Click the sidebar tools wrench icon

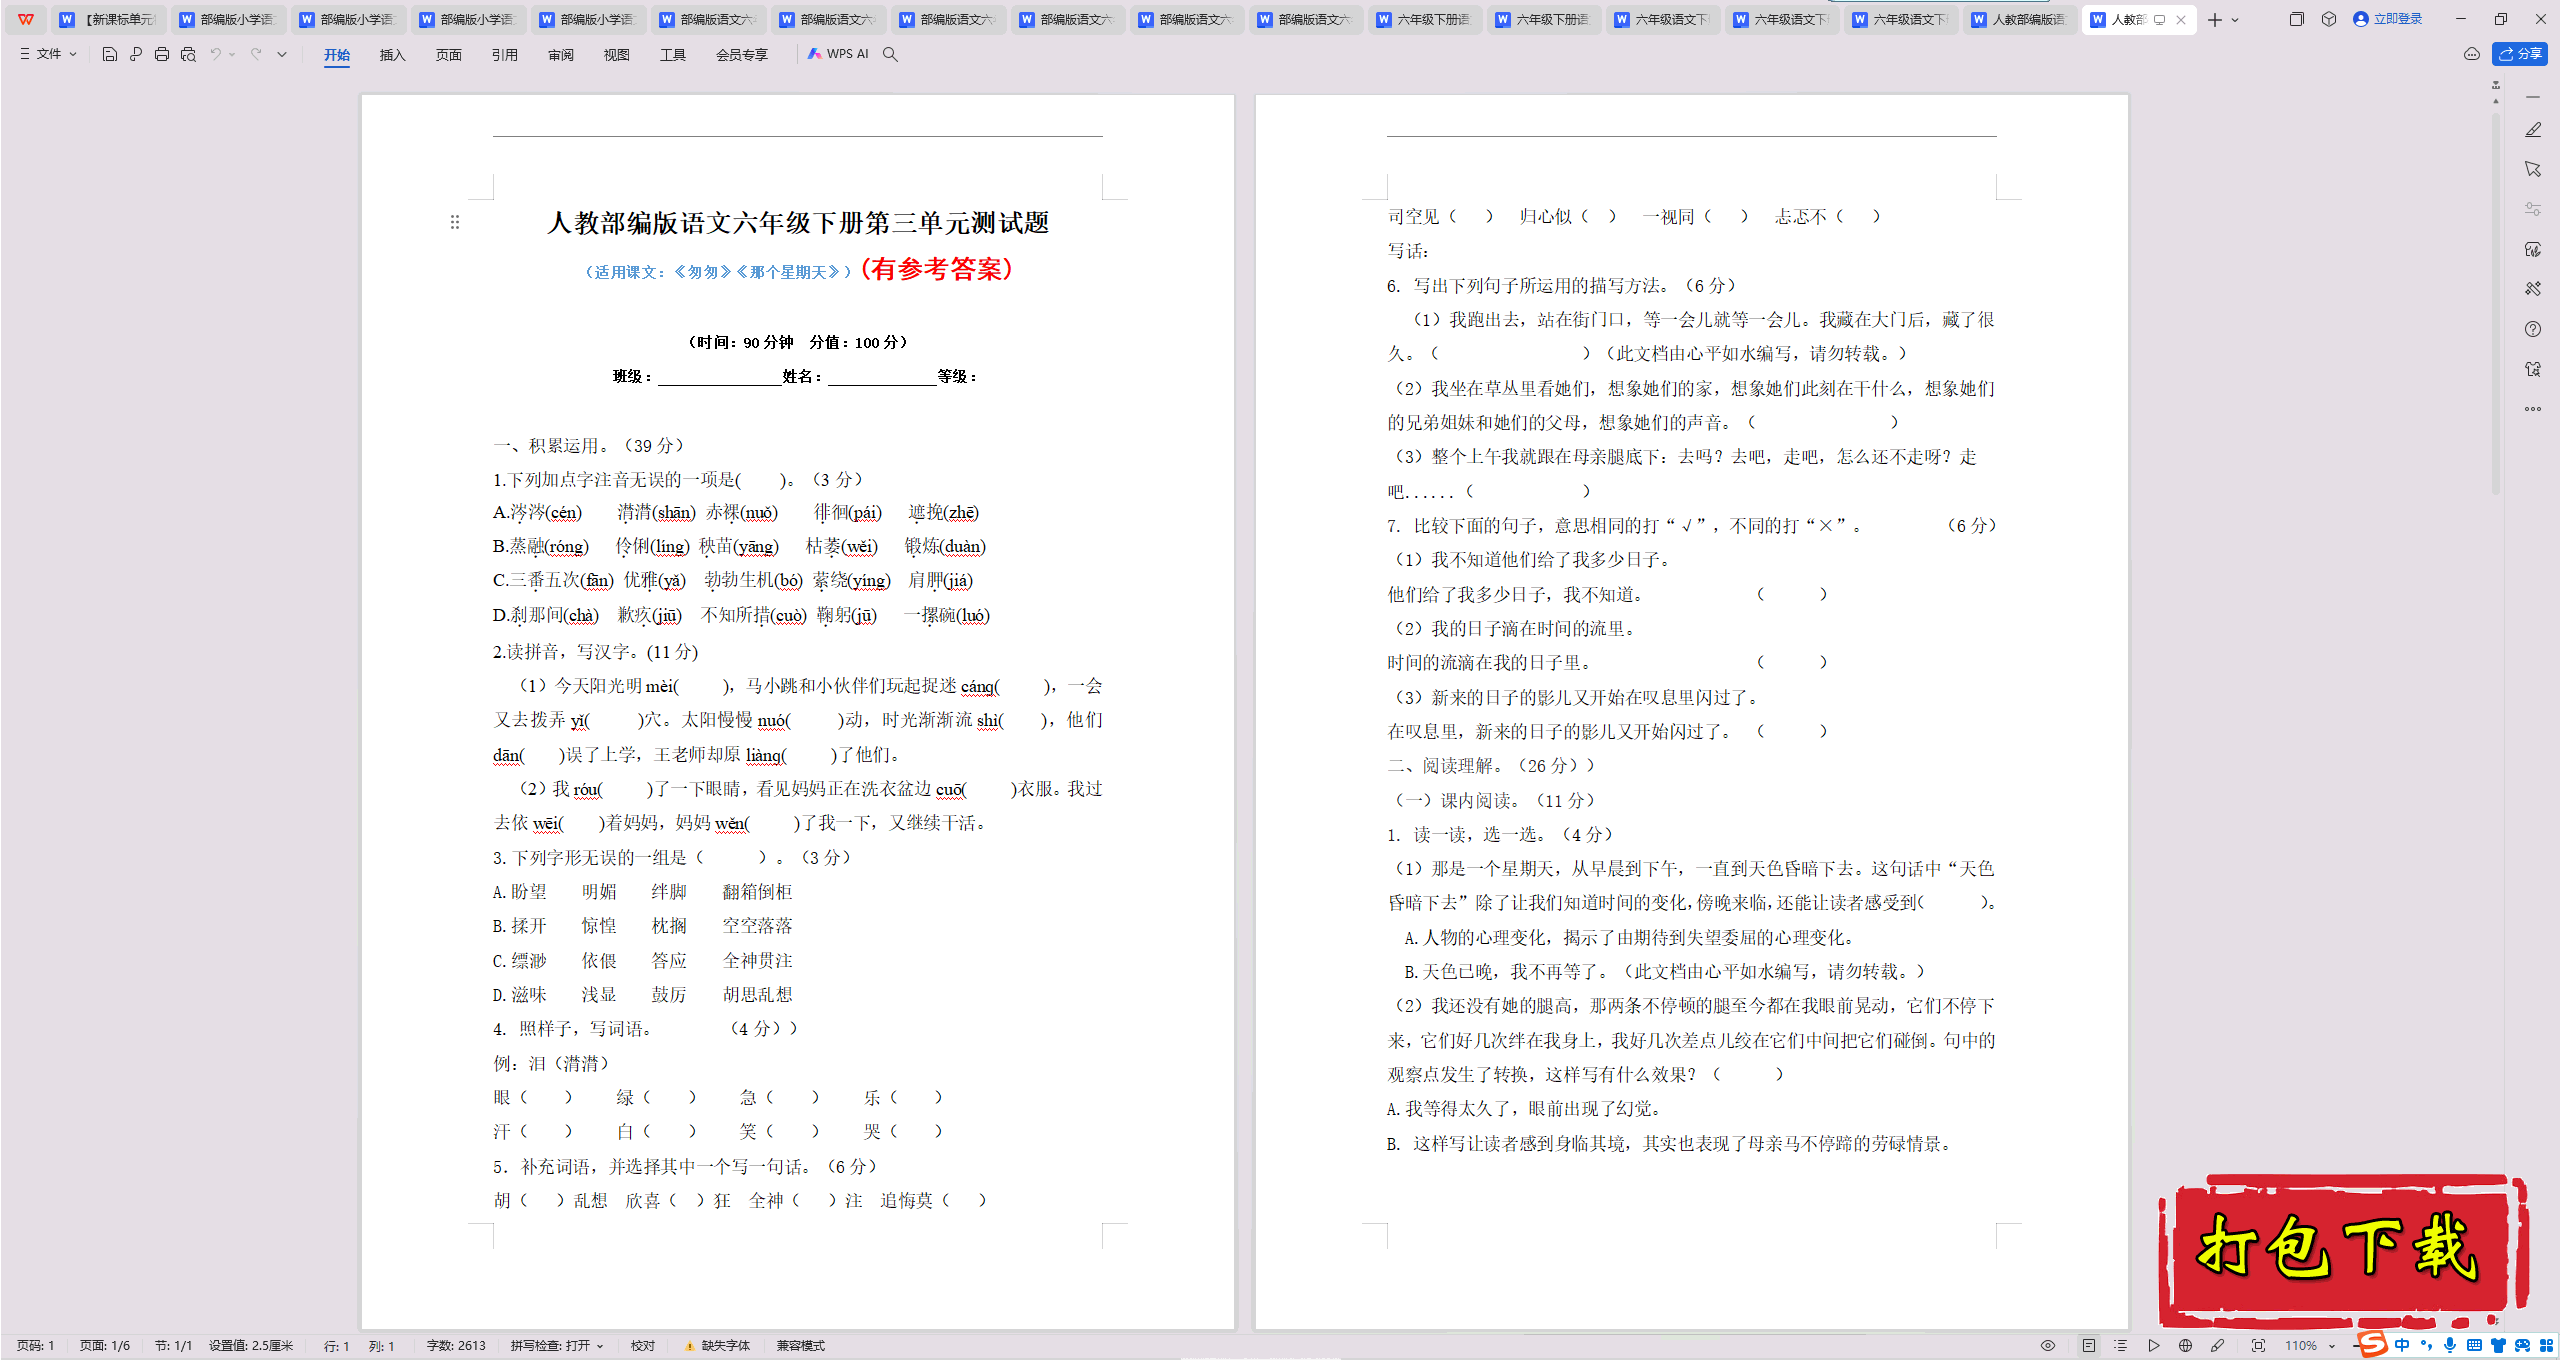coord(2533,289)
